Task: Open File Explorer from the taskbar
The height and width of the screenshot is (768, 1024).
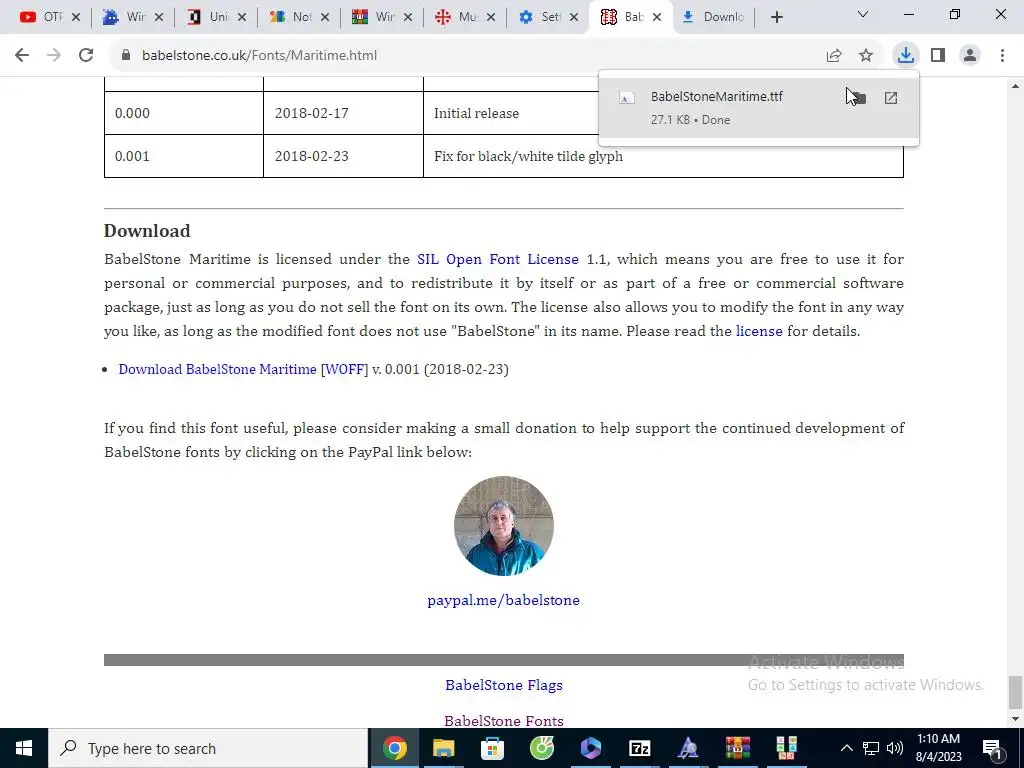Action: point(444,748)
